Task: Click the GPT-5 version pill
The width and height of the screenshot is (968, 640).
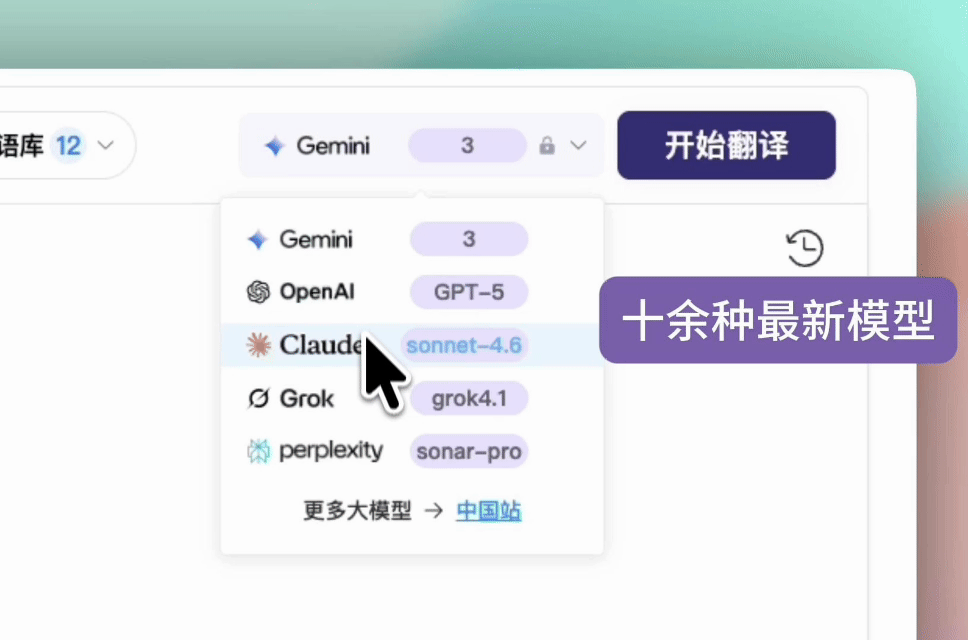Action: (469, 292)
